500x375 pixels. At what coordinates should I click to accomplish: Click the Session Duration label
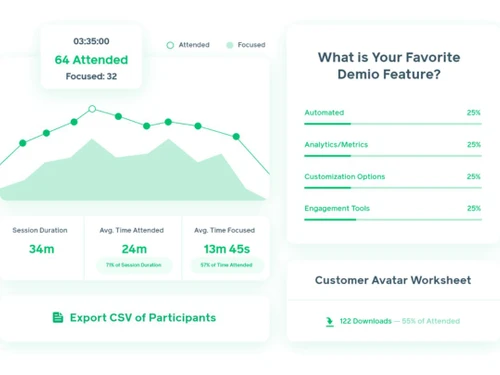(x=40, y=230)
